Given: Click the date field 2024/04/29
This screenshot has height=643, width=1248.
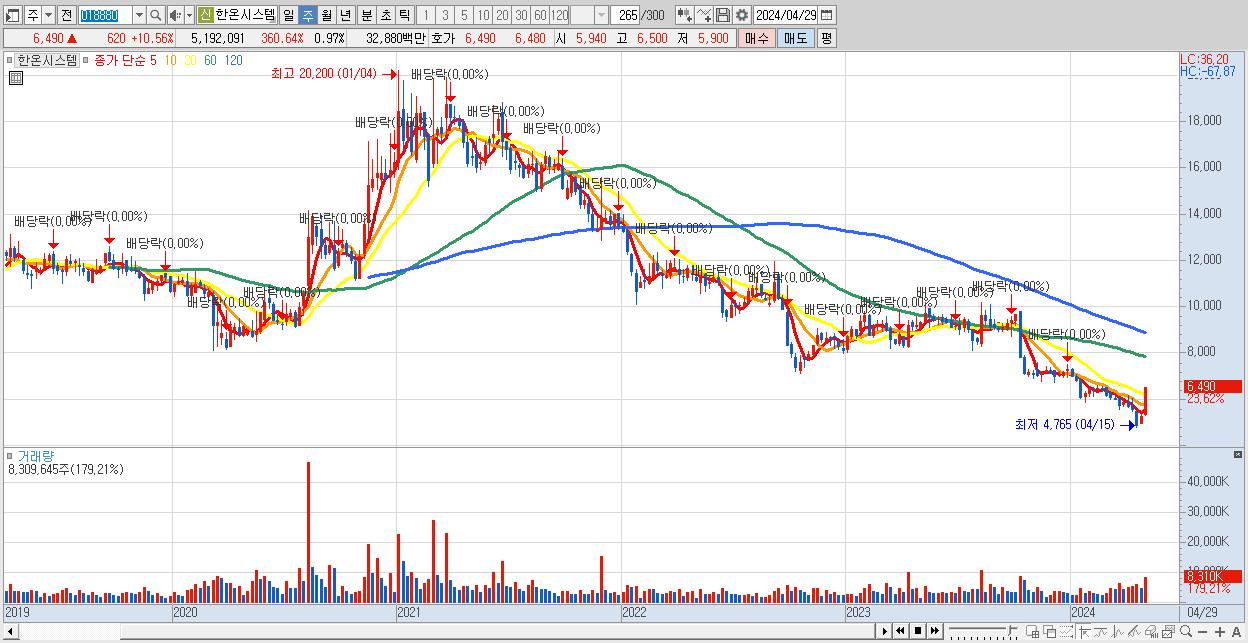Looking at the screenshot, I should click(787, 15).
